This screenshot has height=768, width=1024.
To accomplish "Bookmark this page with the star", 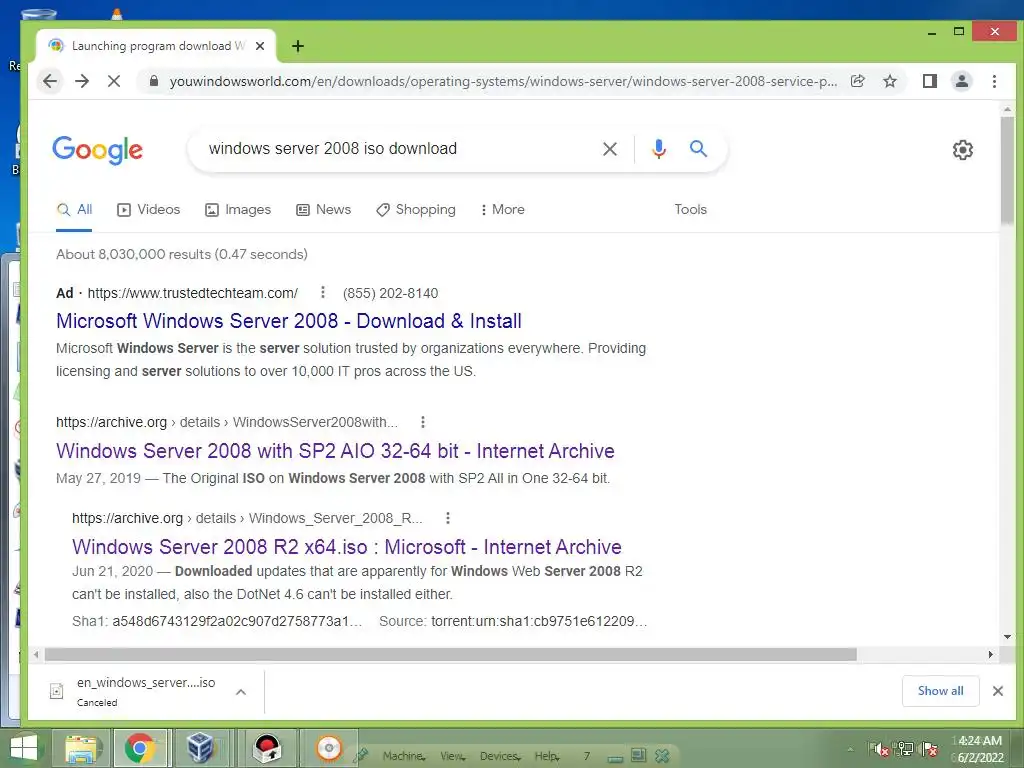I will click(889, 81).
